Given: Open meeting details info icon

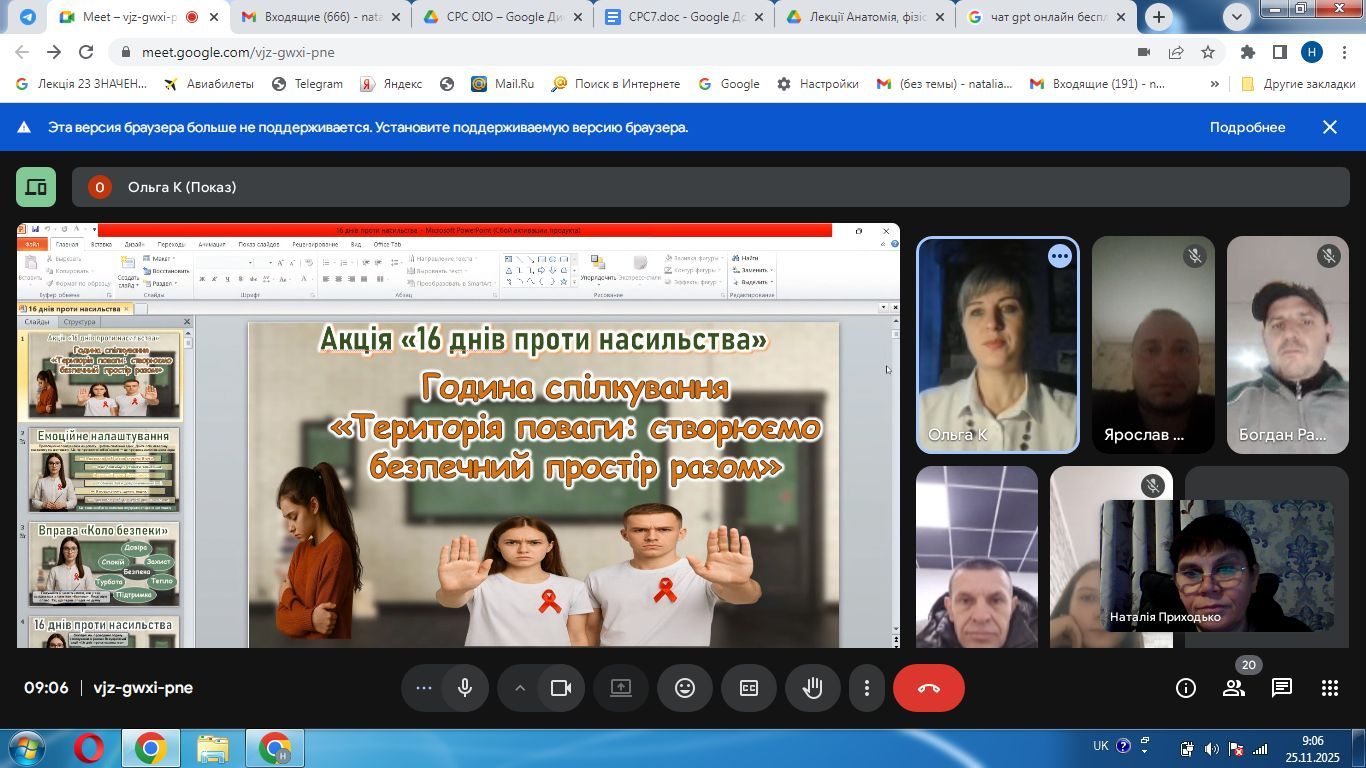Looking at the screenshot, I should click(1186, 688).
